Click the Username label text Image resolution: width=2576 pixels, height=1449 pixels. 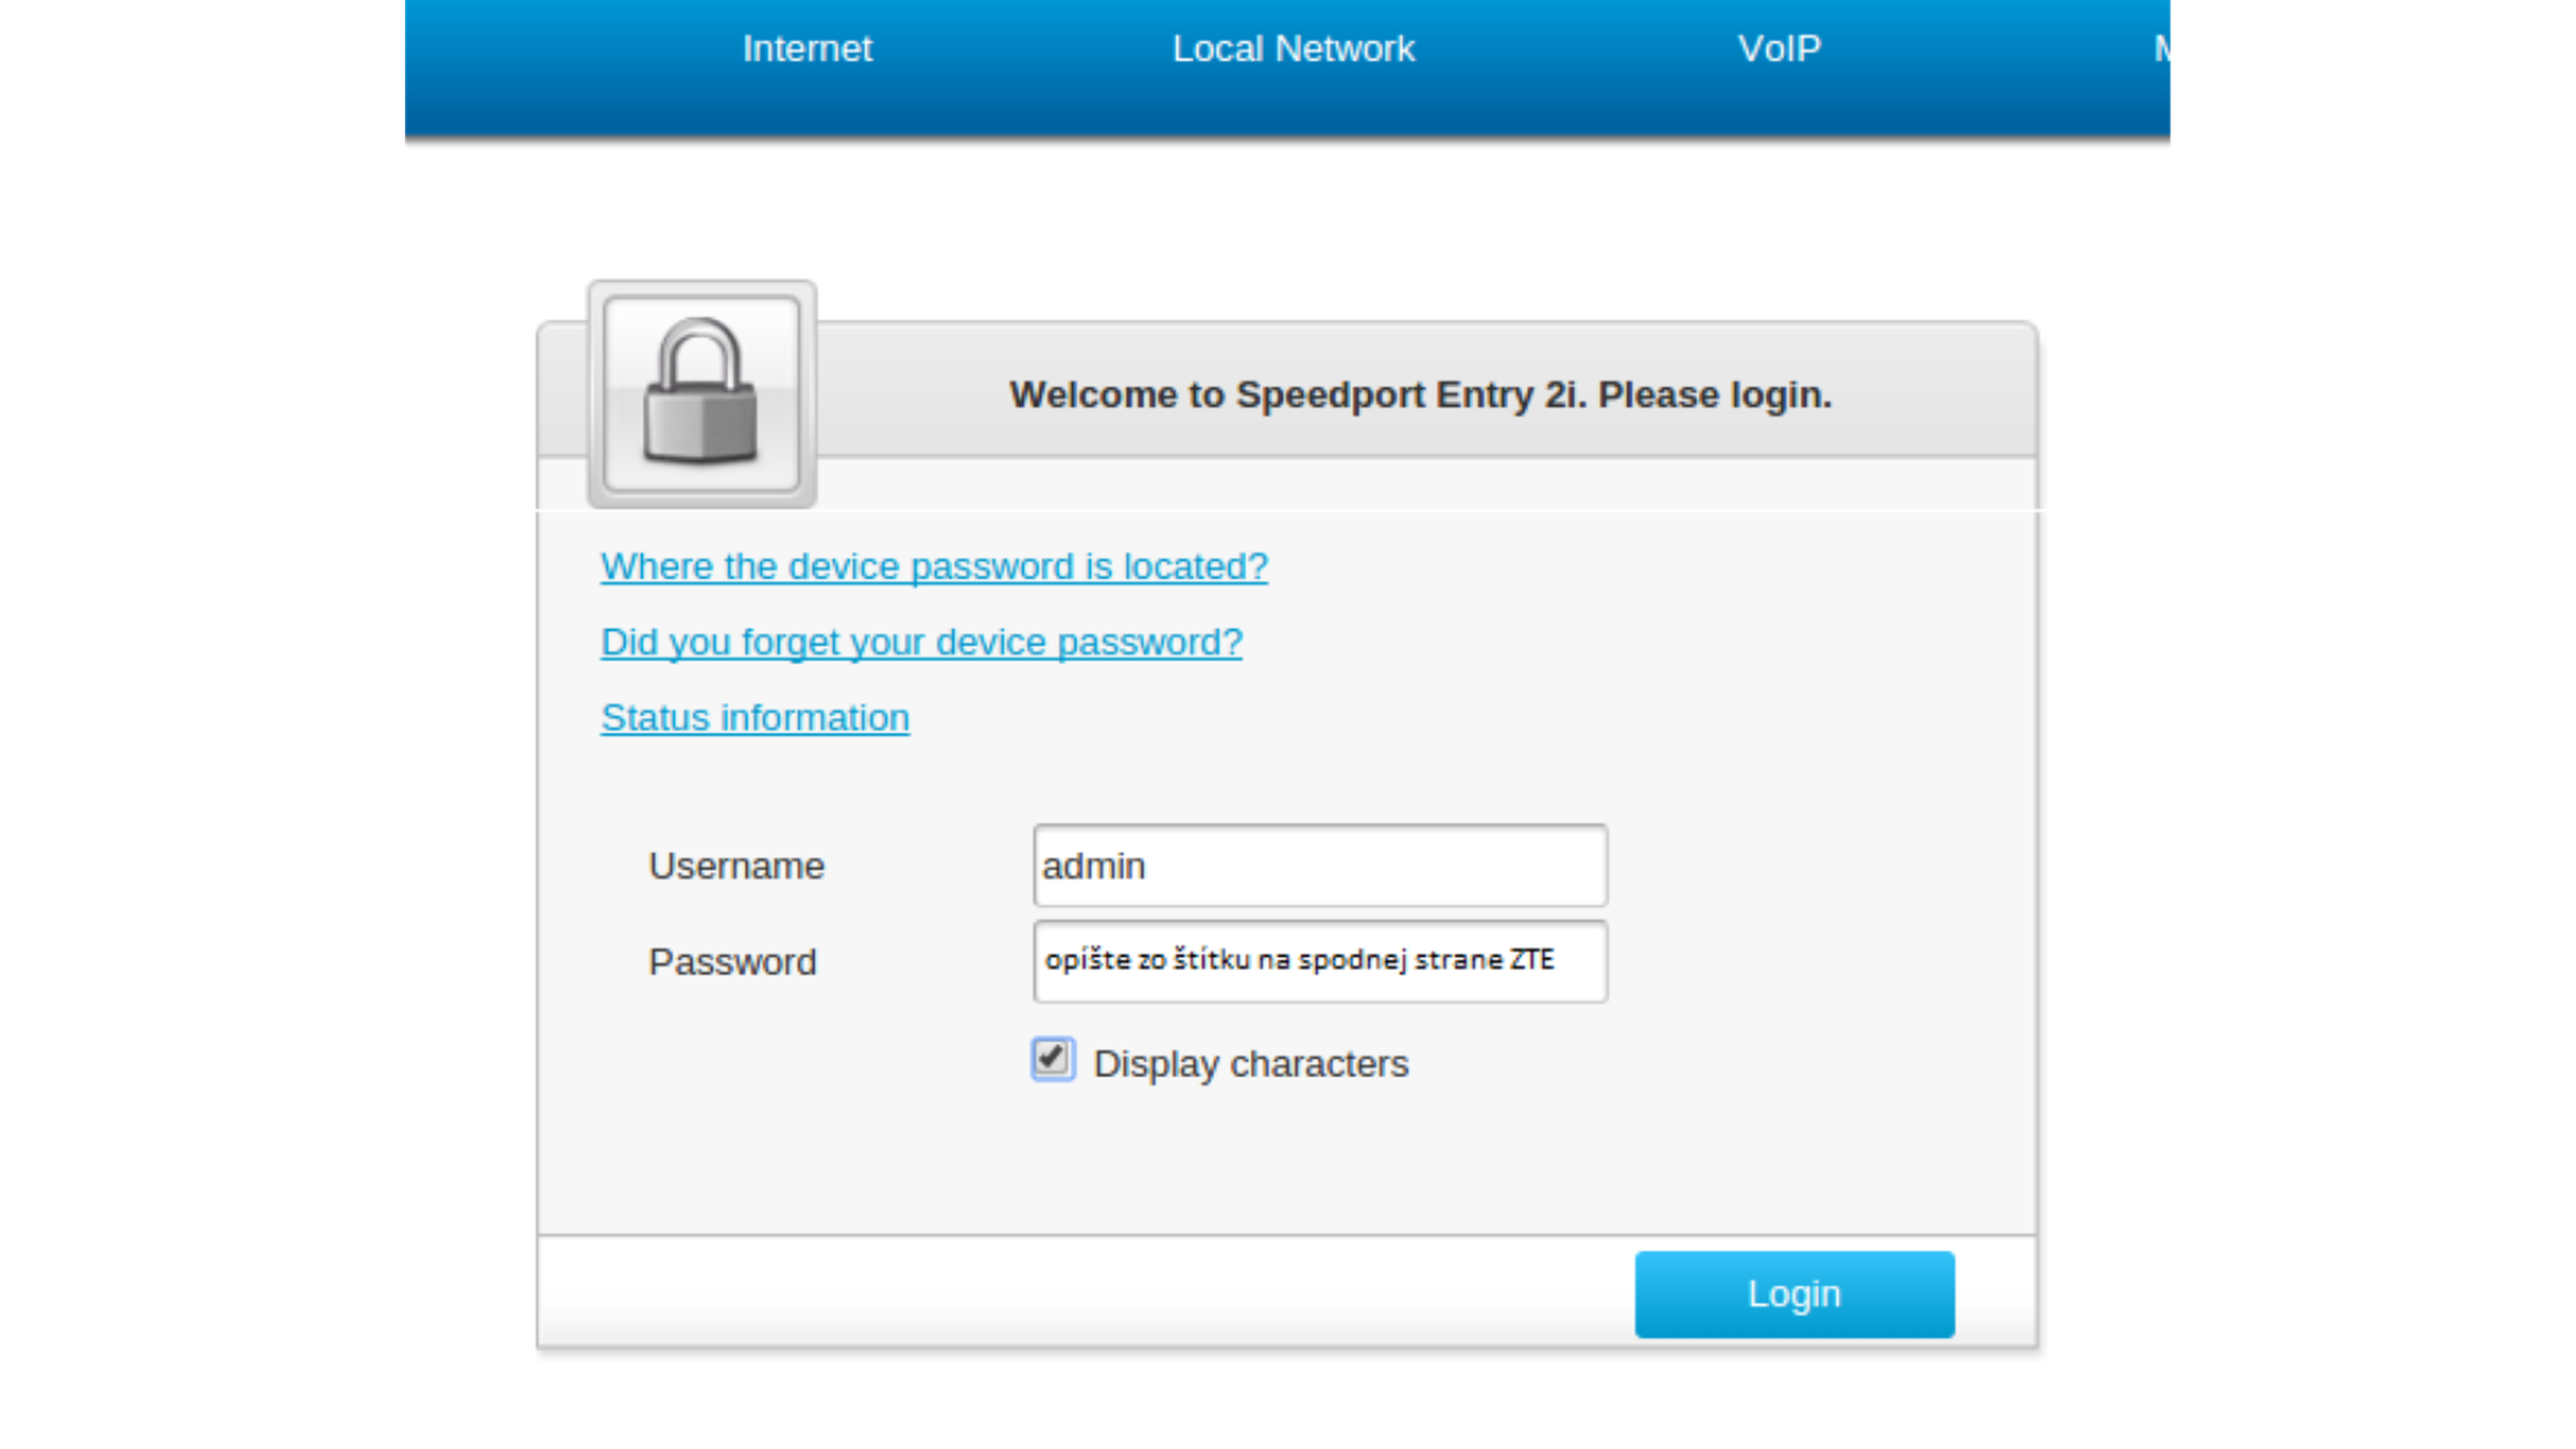(736, 866)
